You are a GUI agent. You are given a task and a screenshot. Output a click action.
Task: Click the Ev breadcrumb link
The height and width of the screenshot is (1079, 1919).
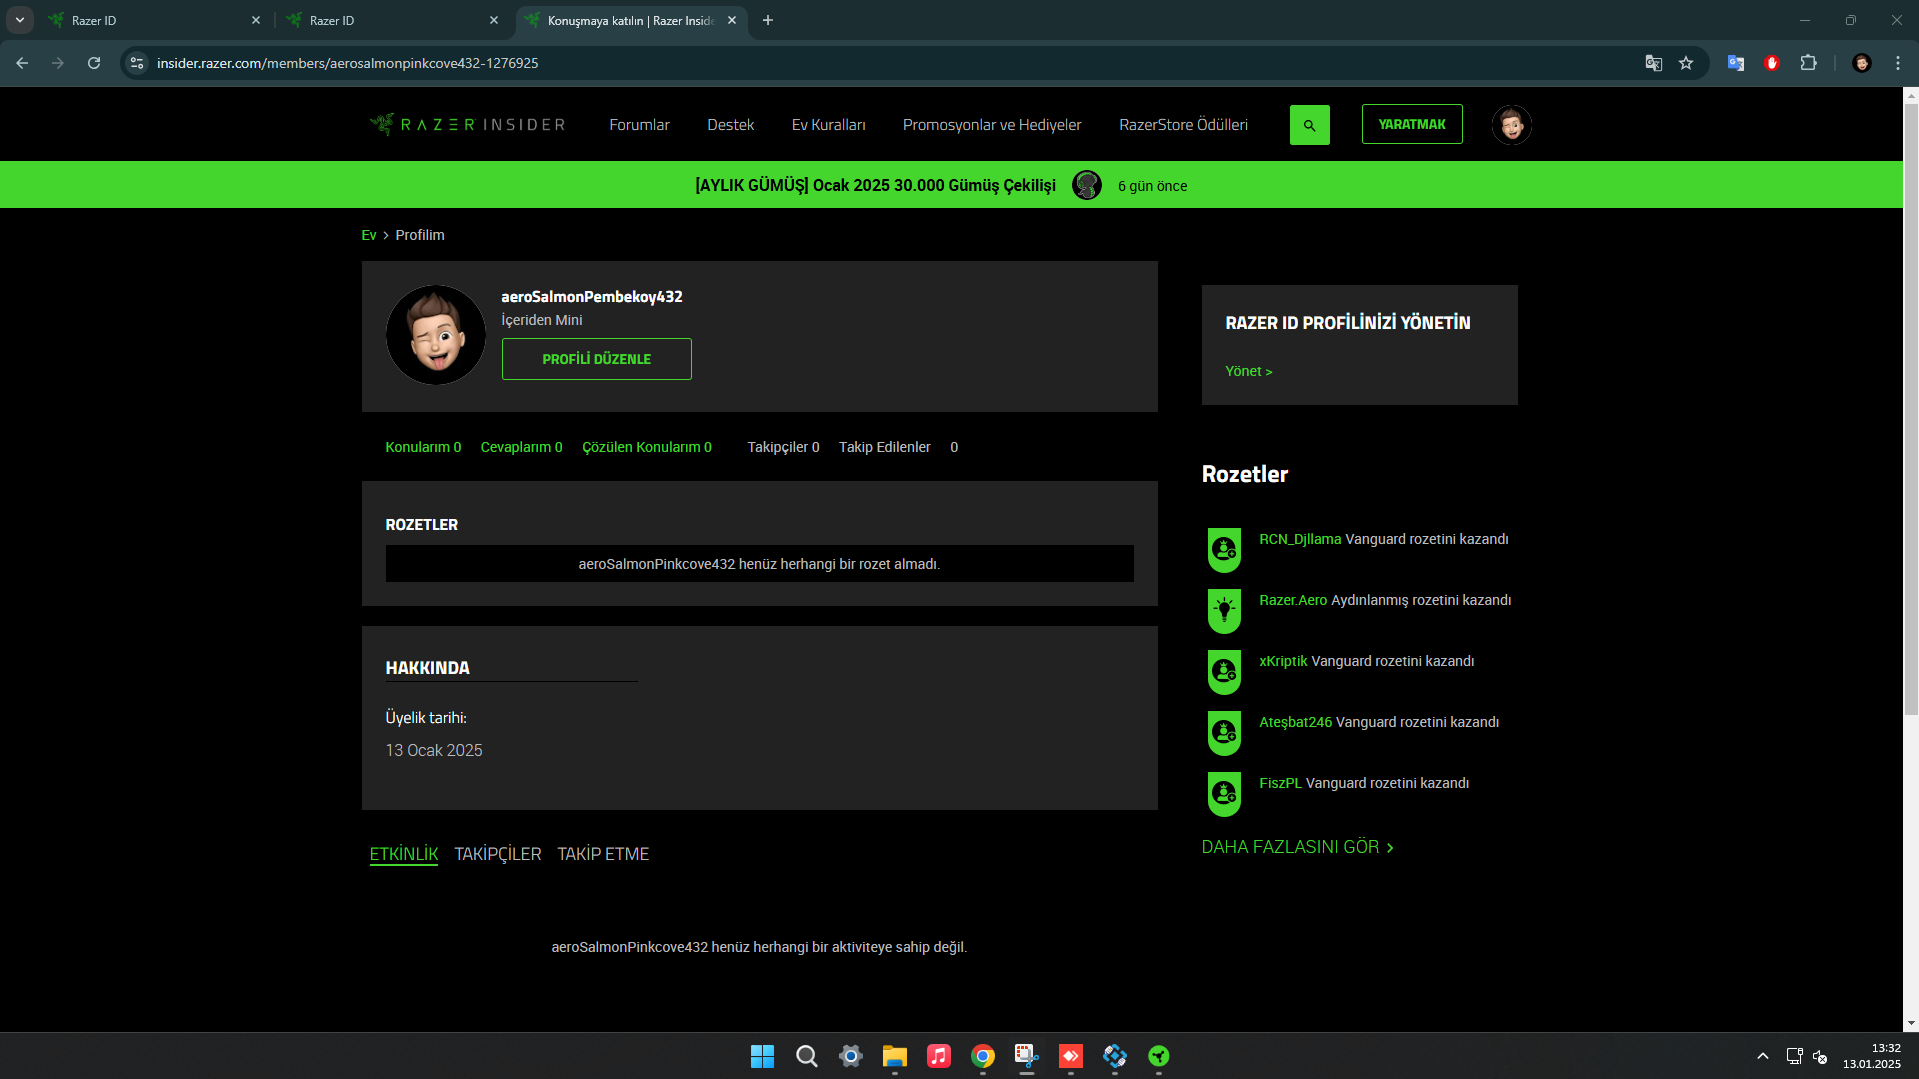click(368, 235)
